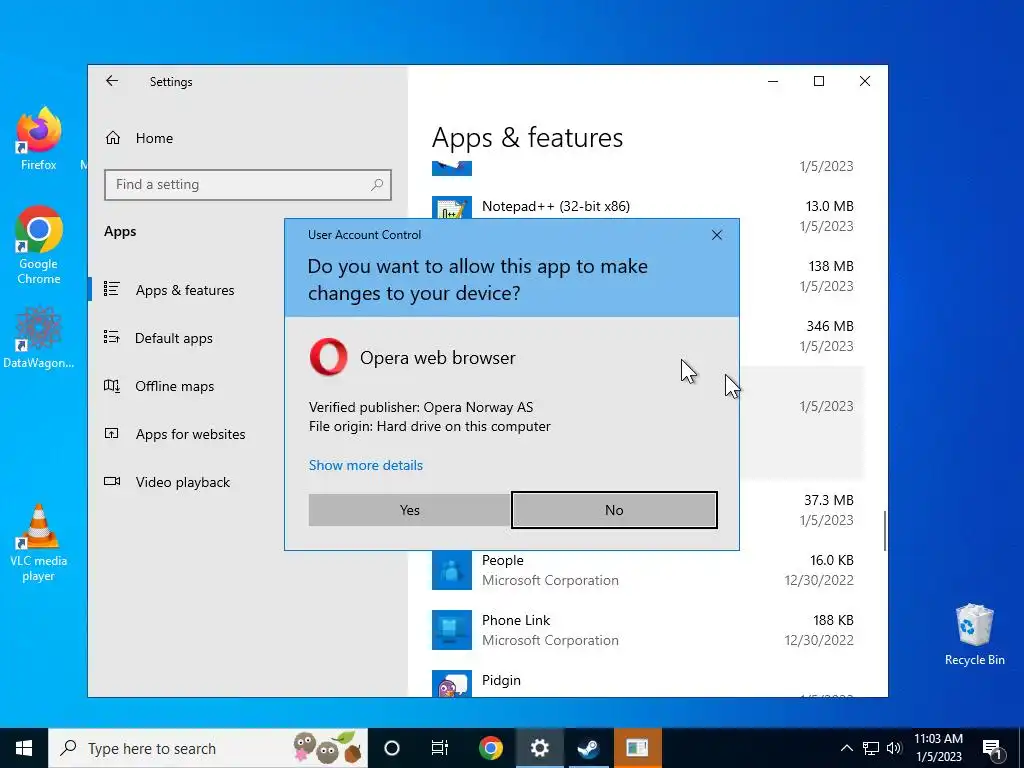Click the Notepad++ app icon in list
This screenshot has height=768, width=1024.
pyautogui.click(x=452, y=208)
